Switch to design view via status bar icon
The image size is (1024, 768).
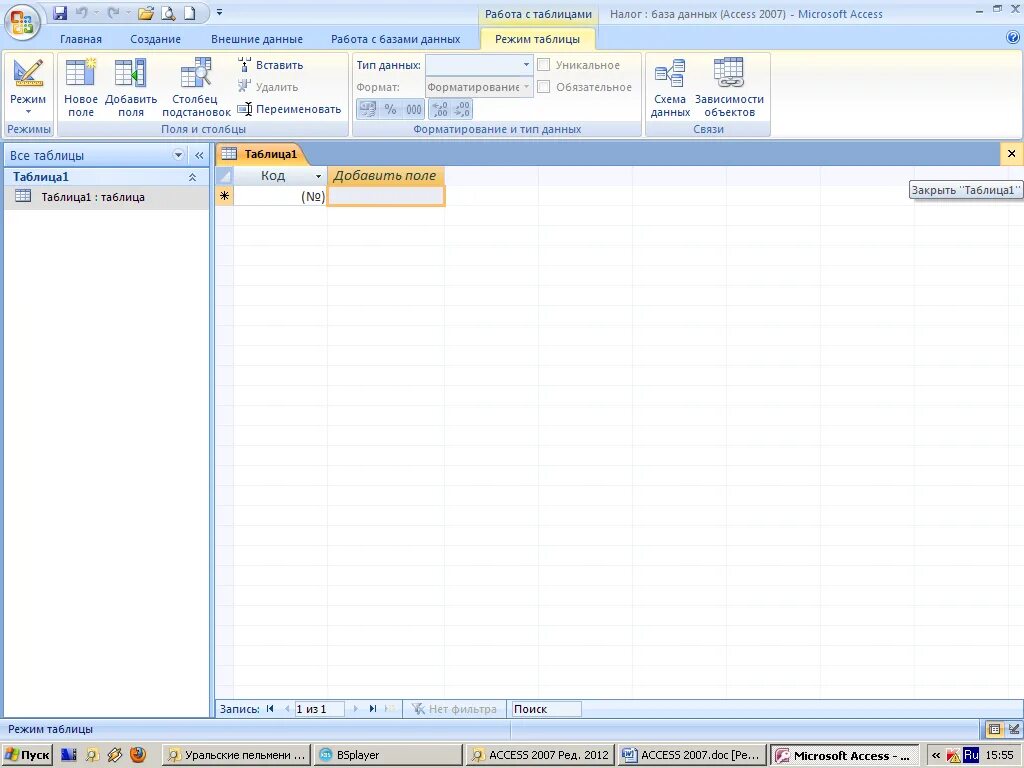tap(1014, 729)
